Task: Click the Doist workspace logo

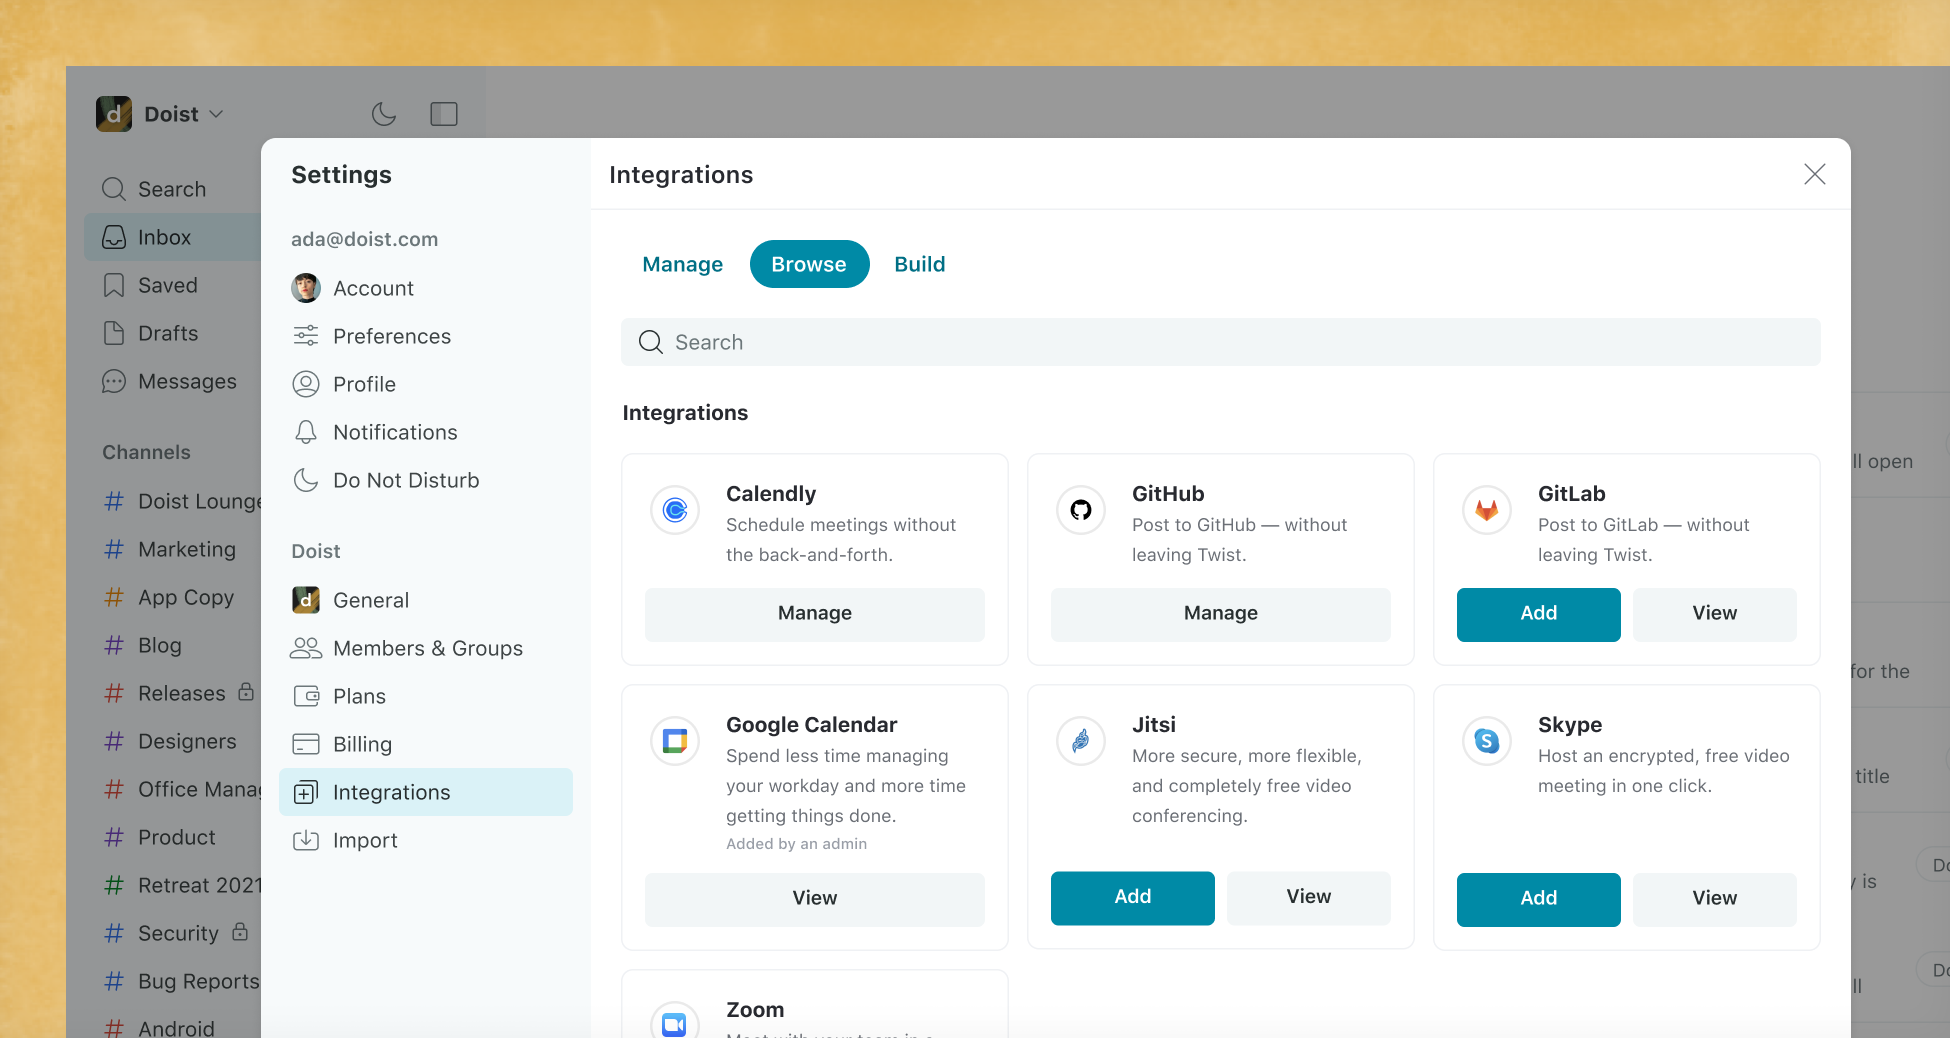Action: coord(114,114)
